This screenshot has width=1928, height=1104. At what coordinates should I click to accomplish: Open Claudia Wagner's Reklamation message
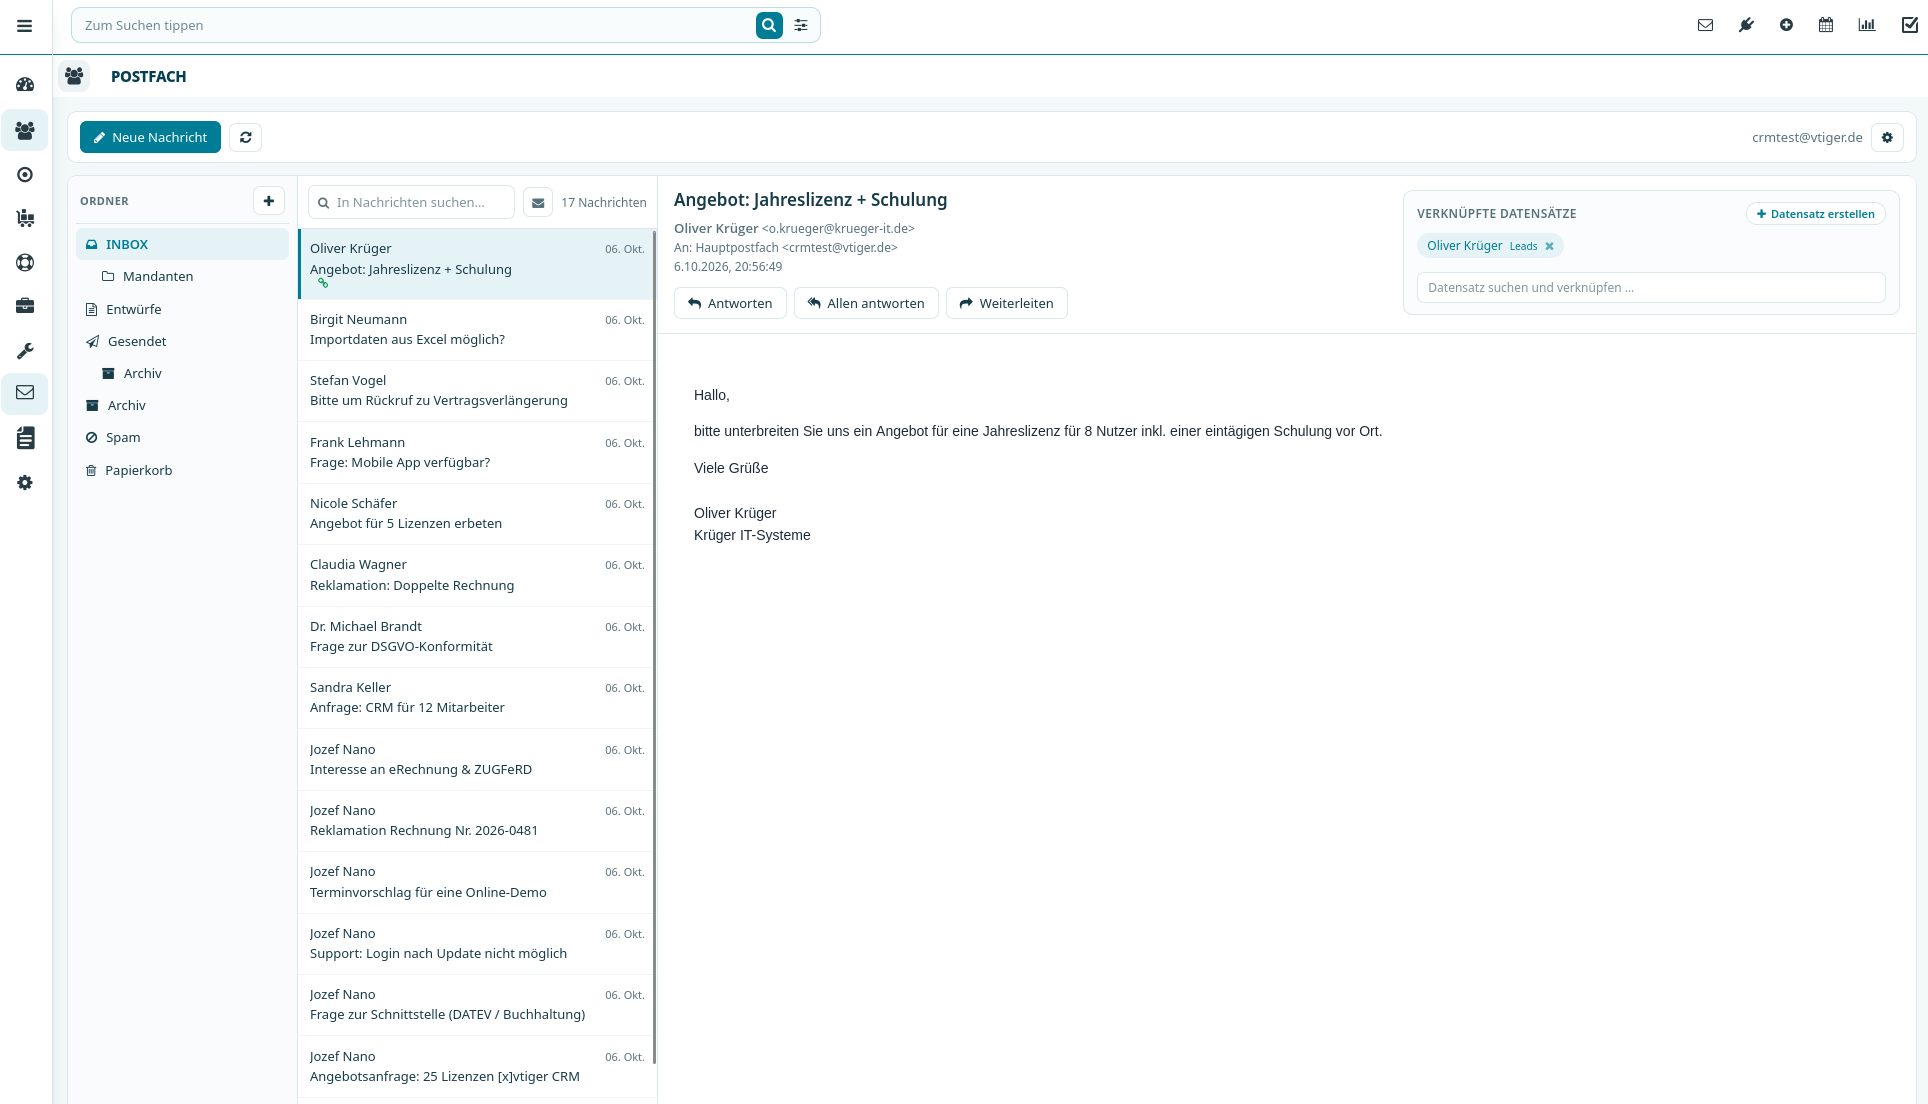tap(476, 575)
